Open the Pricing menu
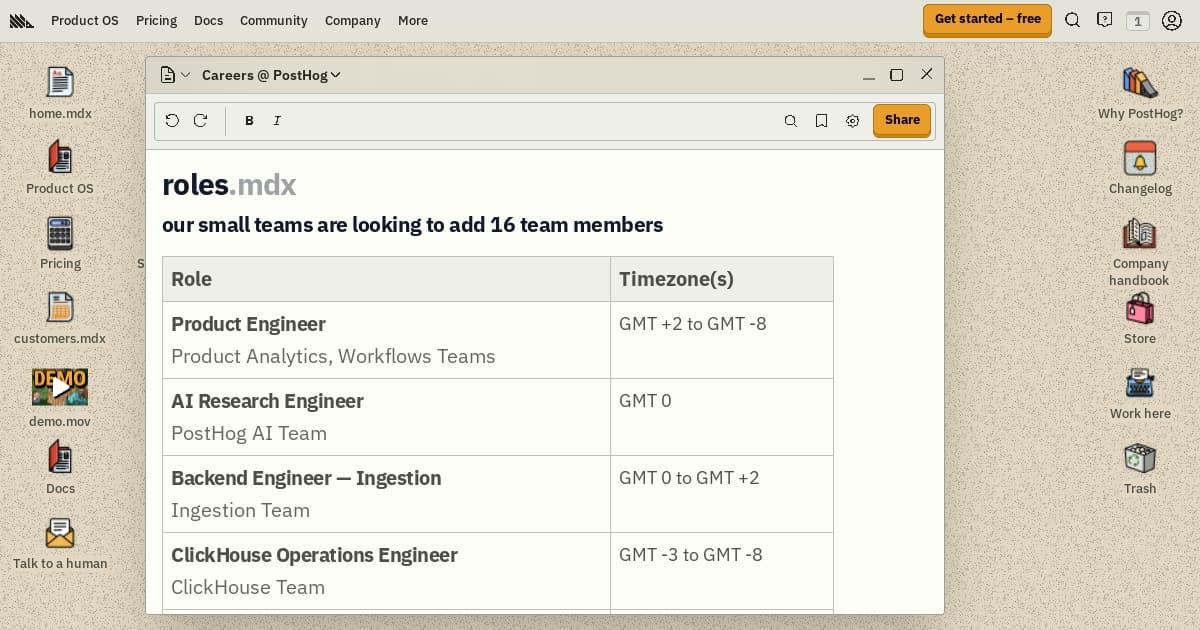 pos(156,20)
